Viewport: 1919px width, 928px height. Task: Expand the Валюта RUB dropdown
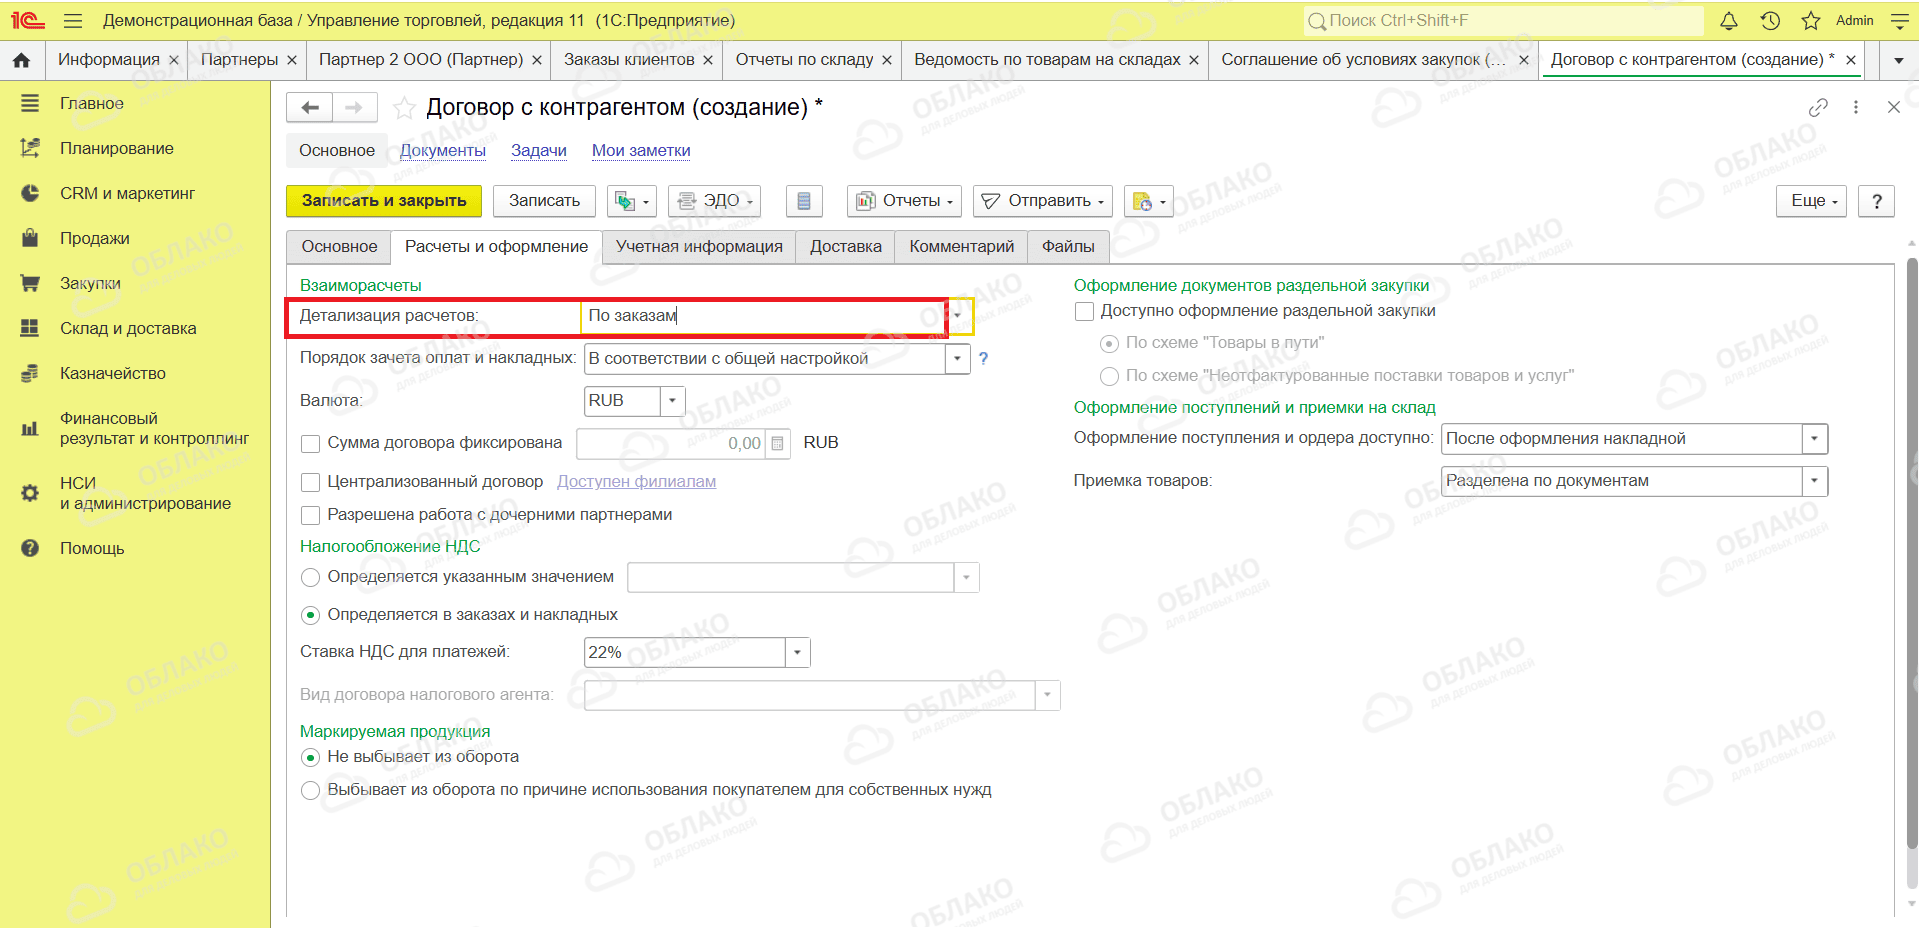(x=672, y=401)
